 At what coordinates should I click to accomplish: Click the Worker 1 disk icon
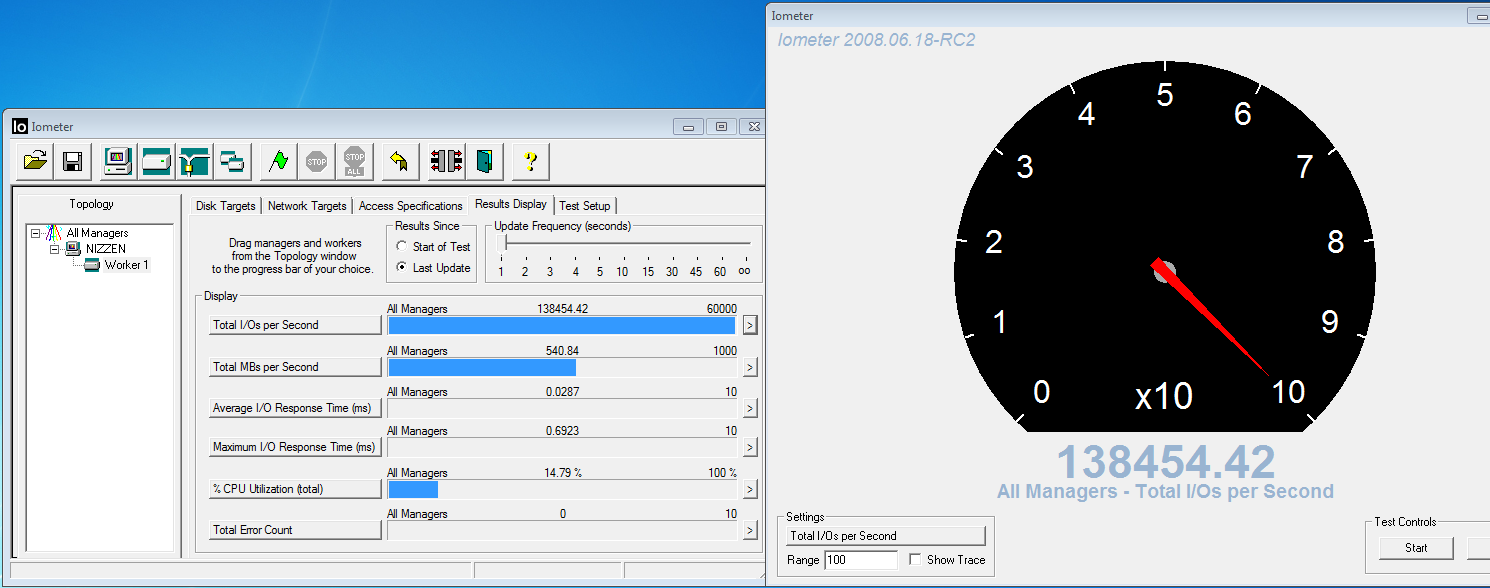(x=92, y=265)
